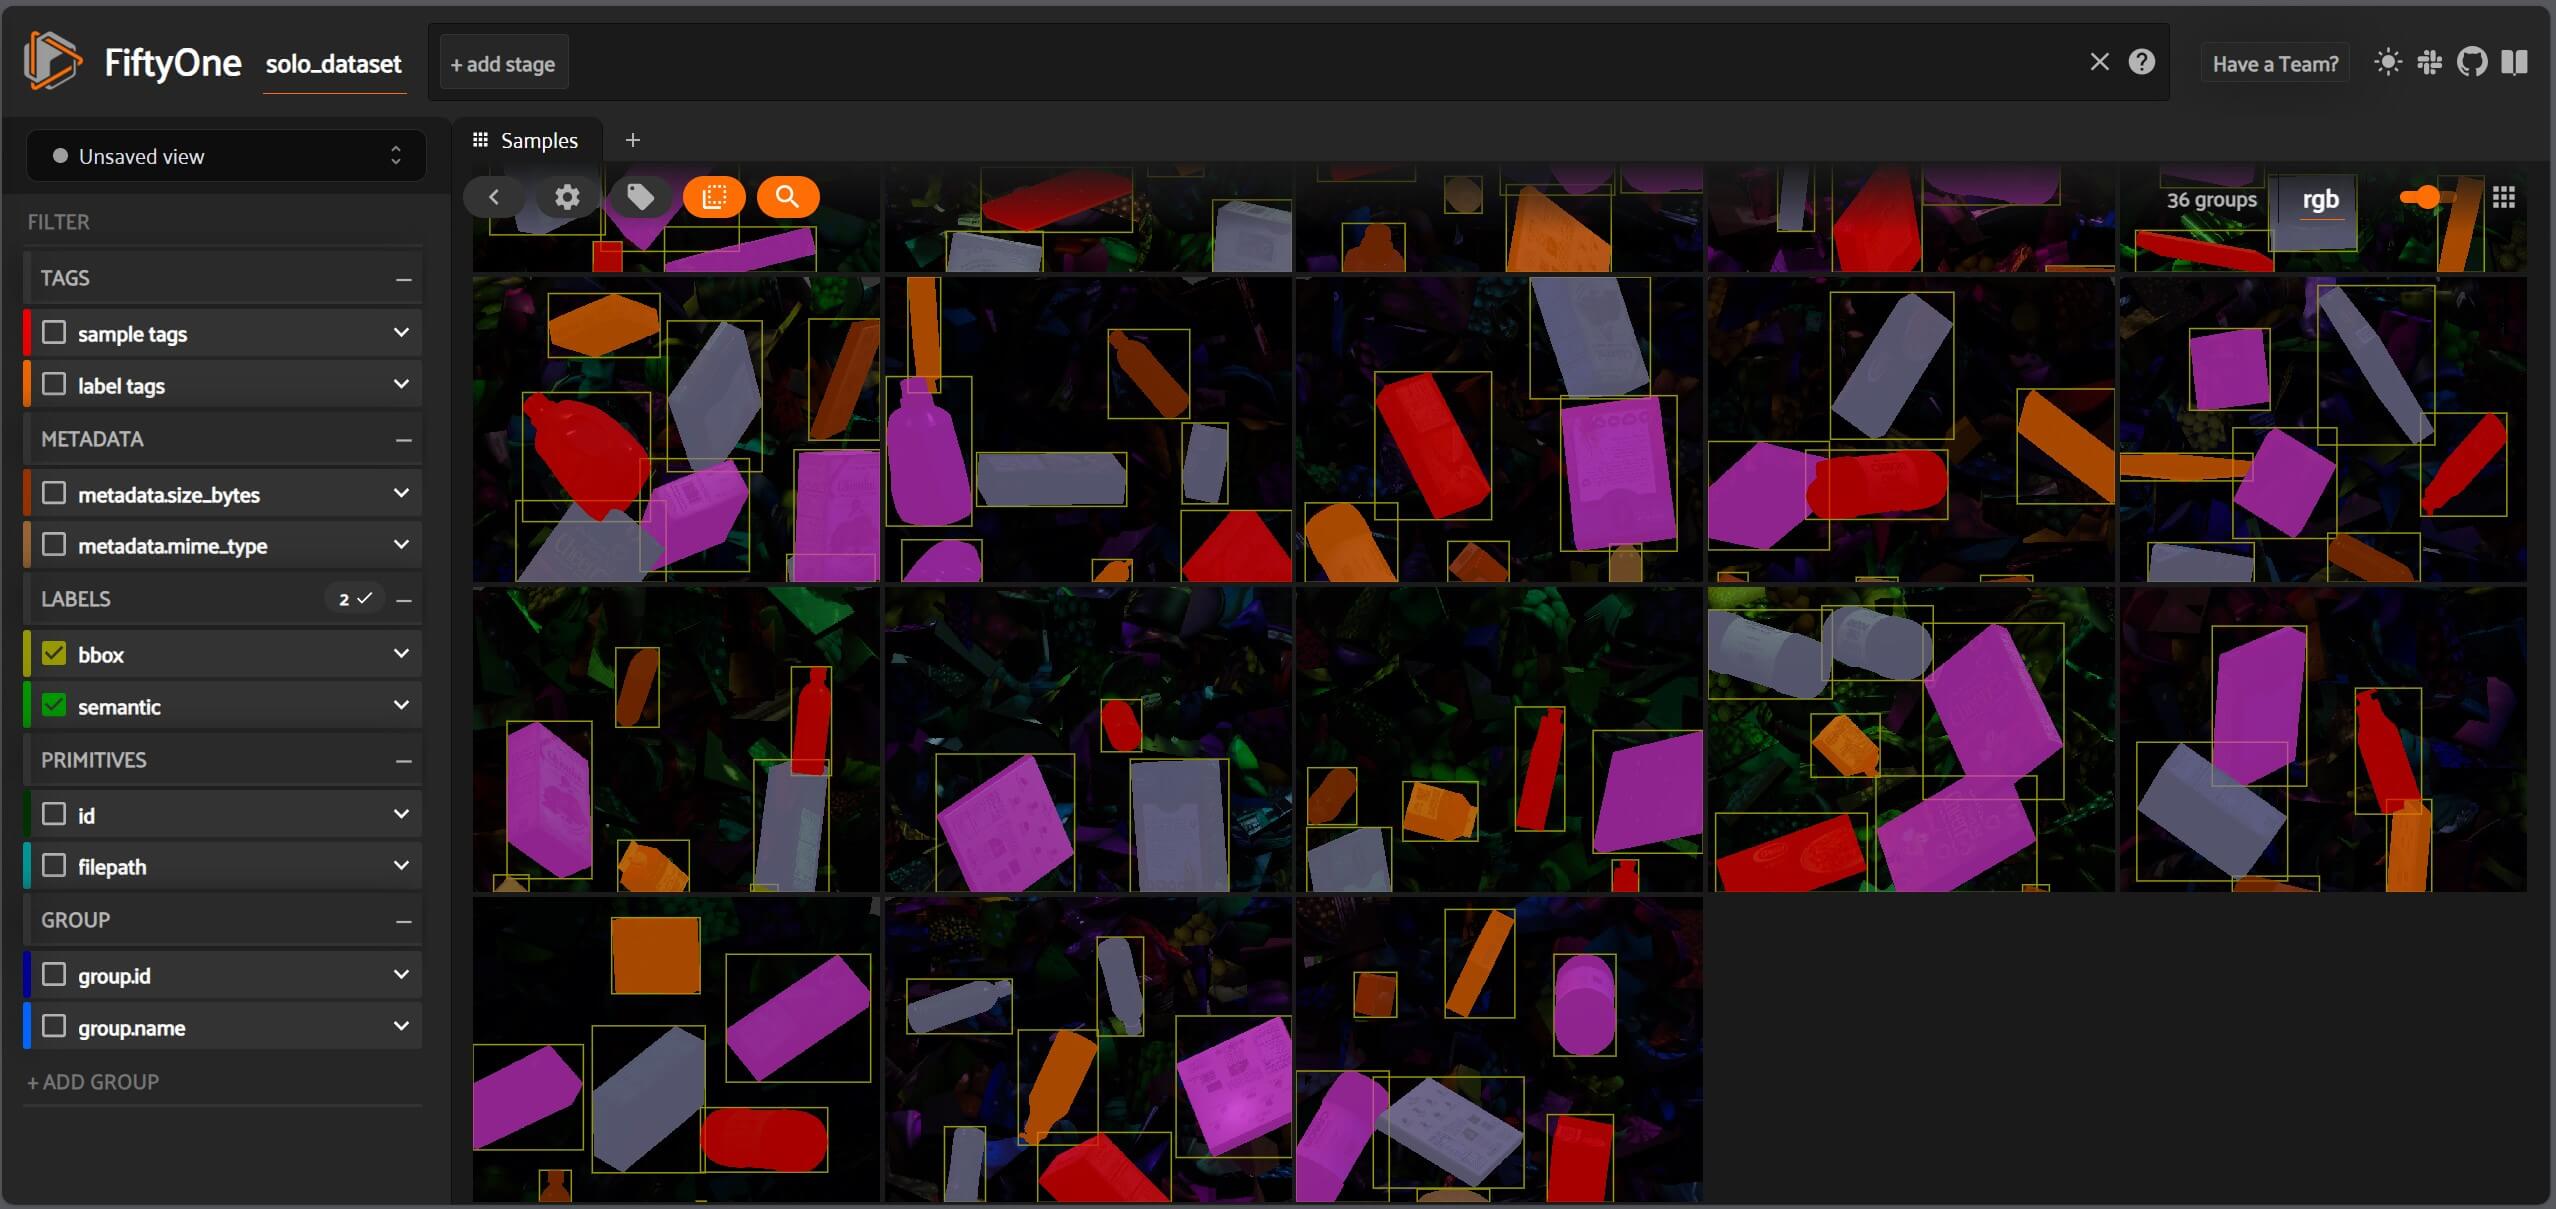Click the orange similarity search magnifier
Screen dimensions: 2556x1209
click(788, 197)
